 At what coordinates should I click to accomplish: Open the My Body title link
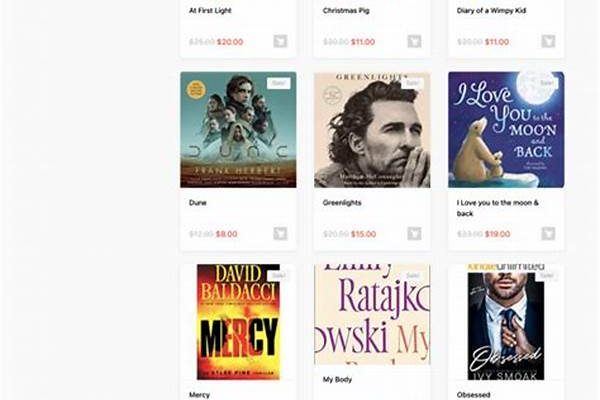click(x=337, y=380)
